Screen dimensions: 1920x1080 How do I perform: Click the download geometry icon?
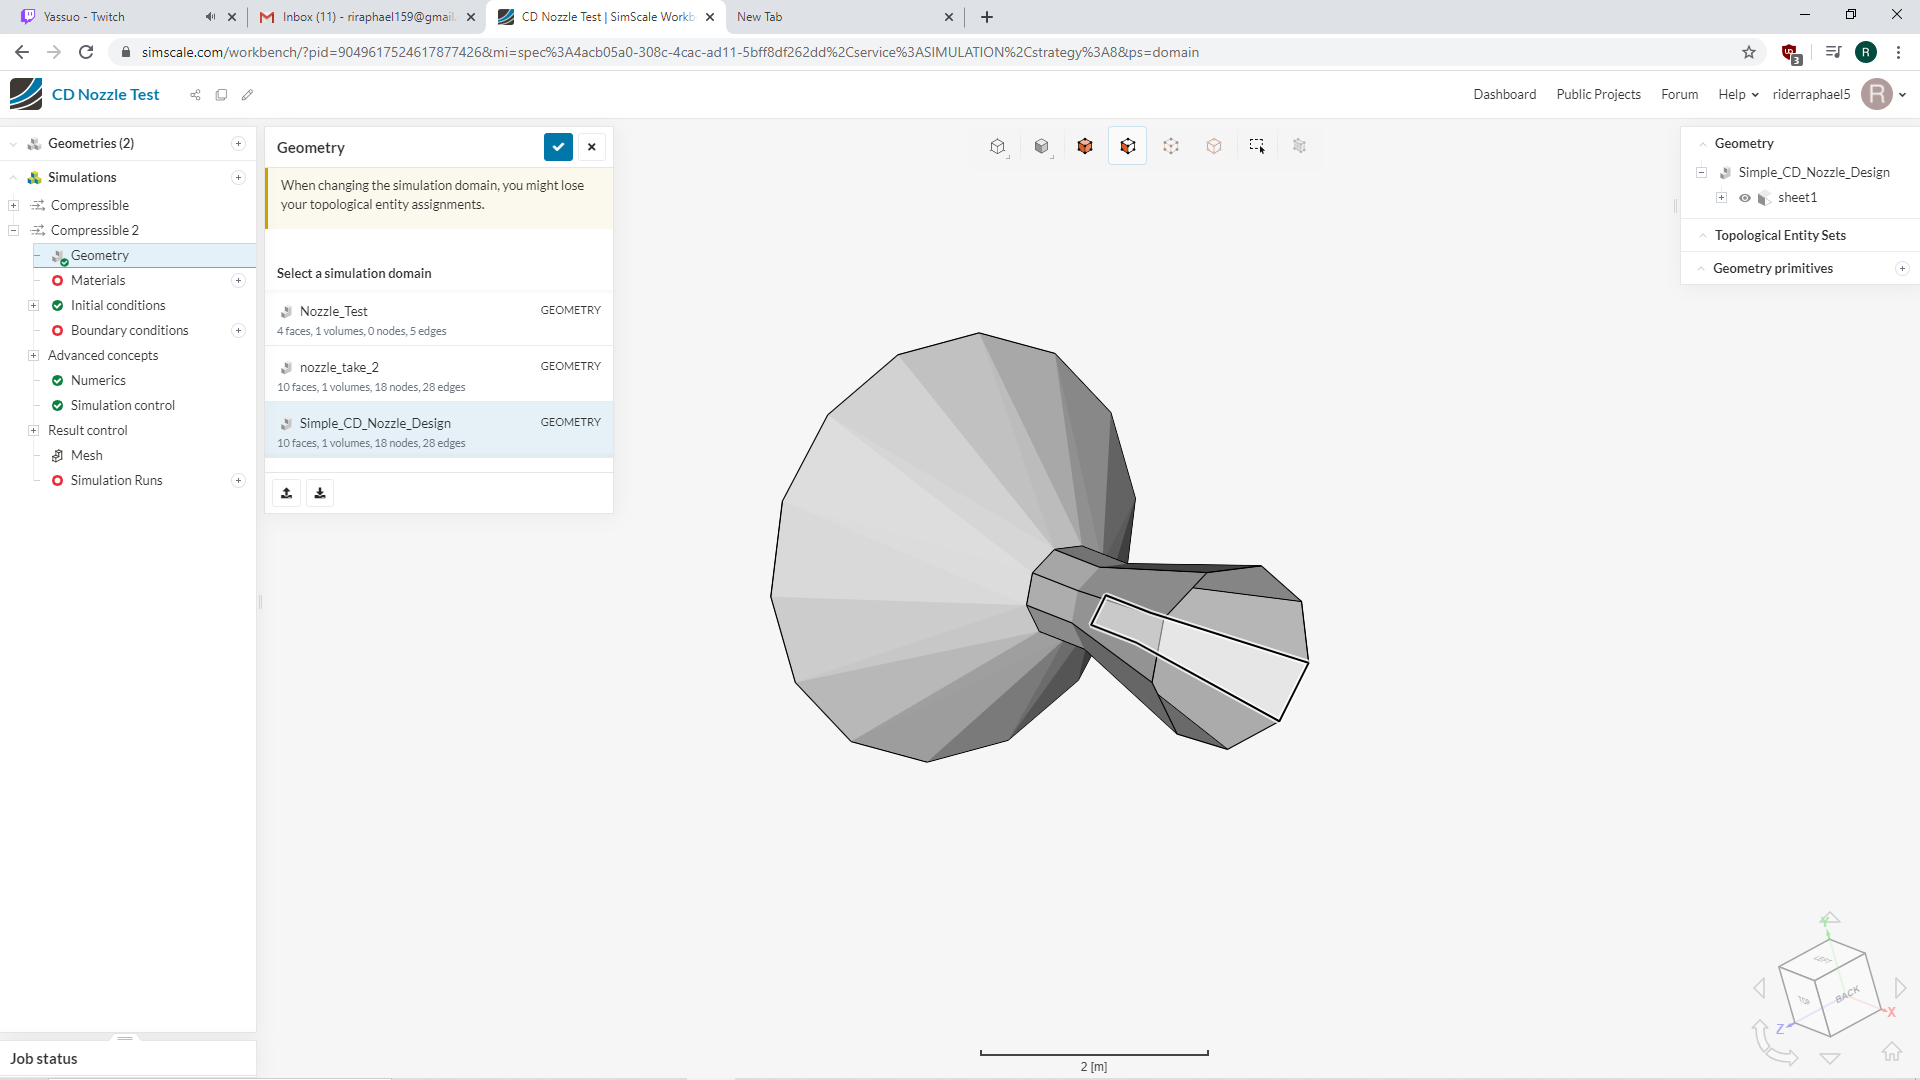click(x=320, y=493)
